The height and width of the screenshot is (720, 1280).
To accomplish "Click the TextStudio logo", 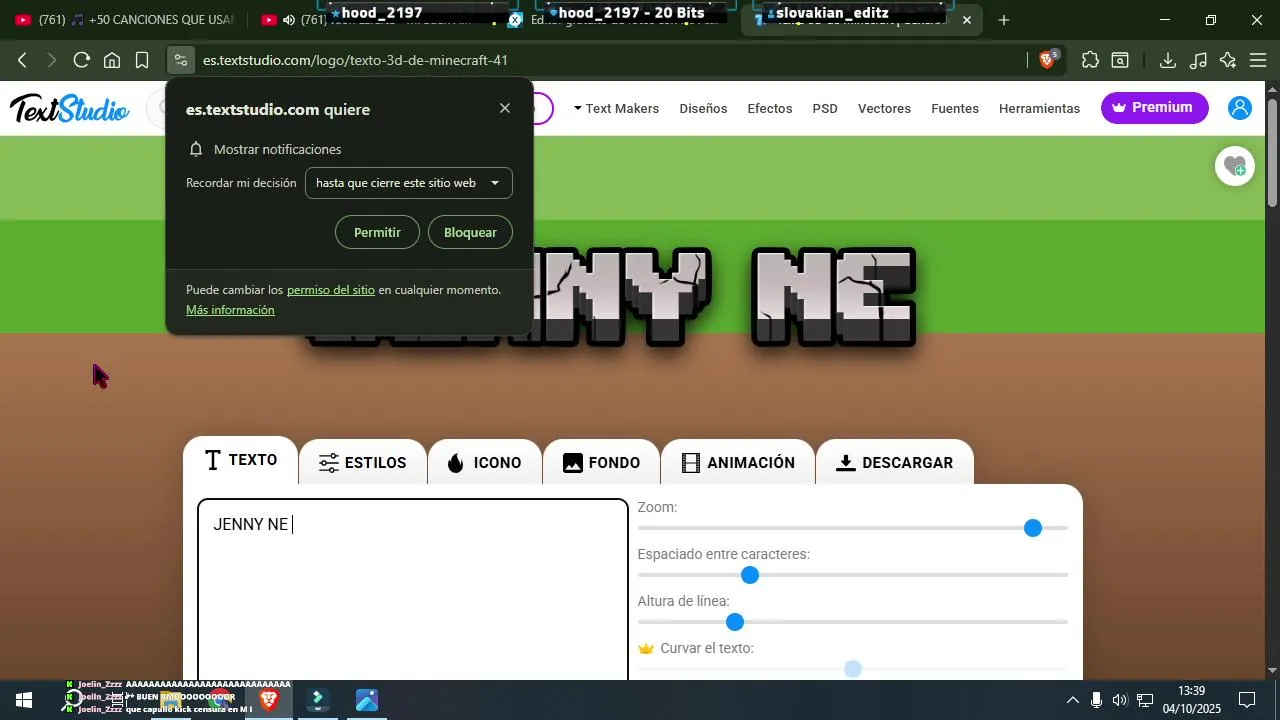I will [x=69, y=108].
